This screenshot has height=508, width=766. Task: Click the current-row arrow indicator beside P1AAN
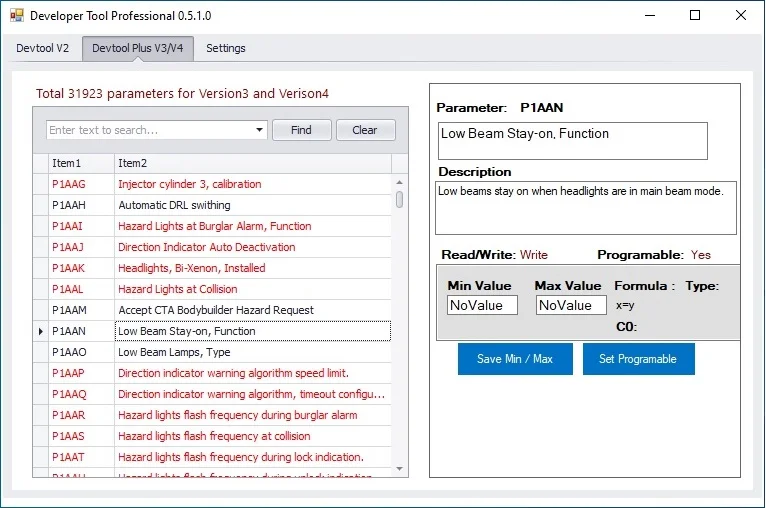pos(41,331)
